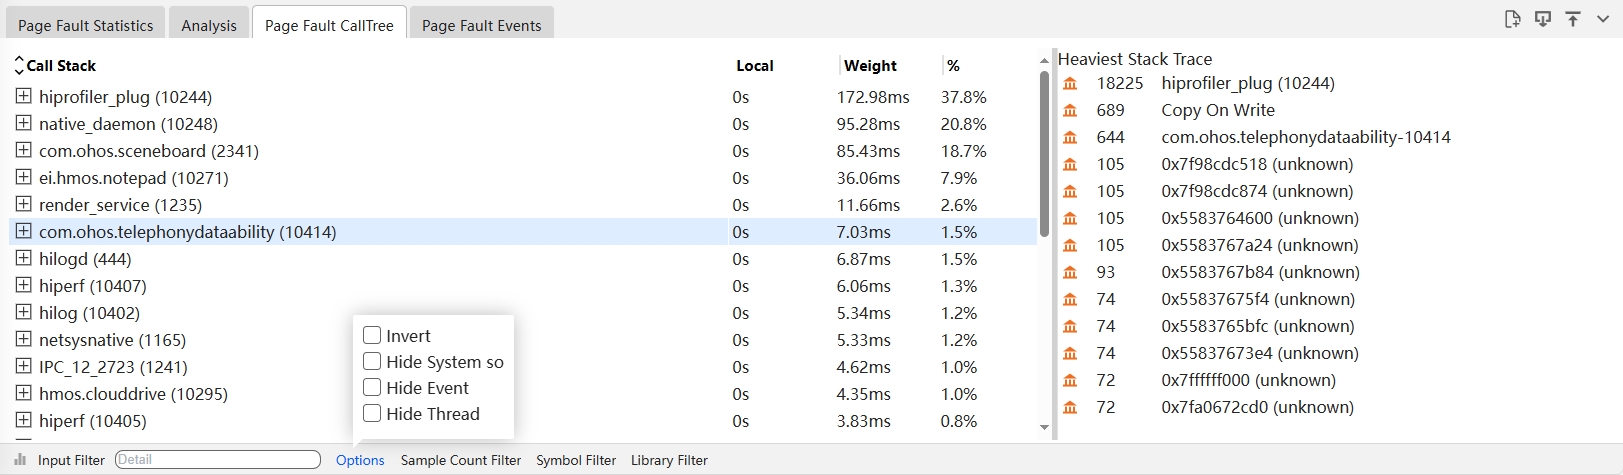1623x475 pixels.
Task: Click the new file icon with plus
Action: click(x=1512, y=19)
